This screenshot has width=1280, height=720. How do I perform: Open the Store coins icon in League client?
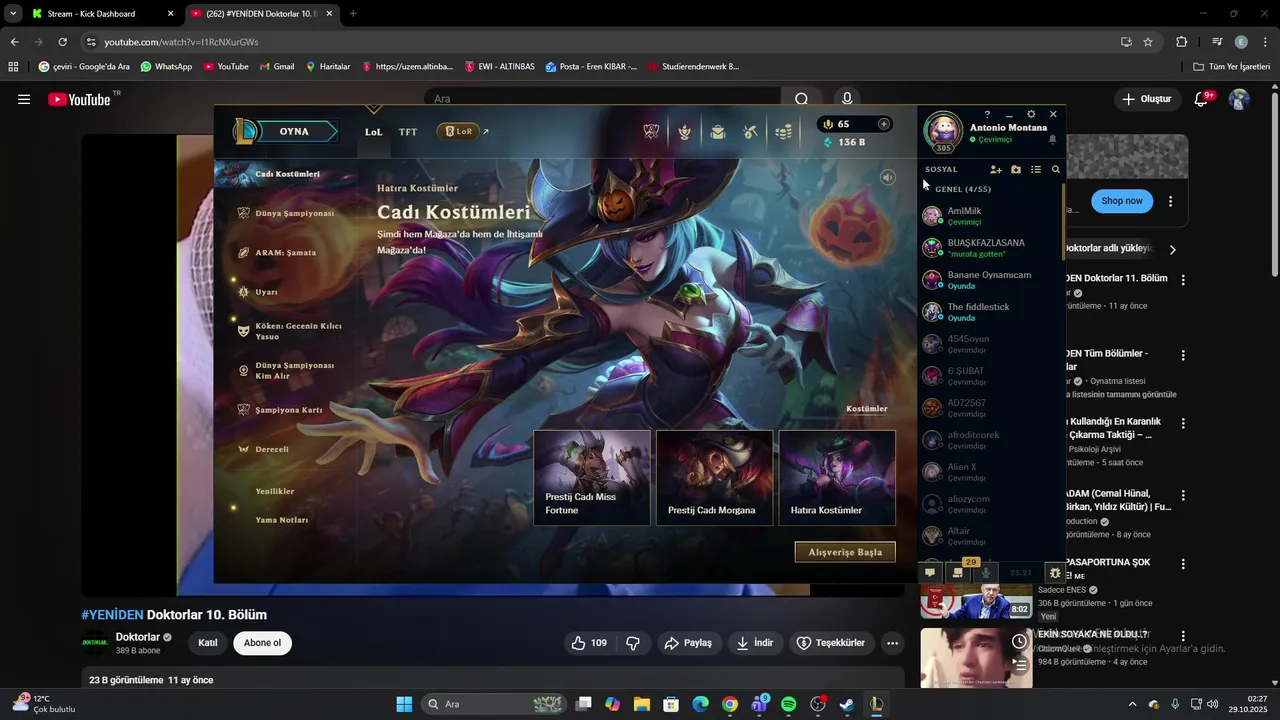[x=785, y=132]
